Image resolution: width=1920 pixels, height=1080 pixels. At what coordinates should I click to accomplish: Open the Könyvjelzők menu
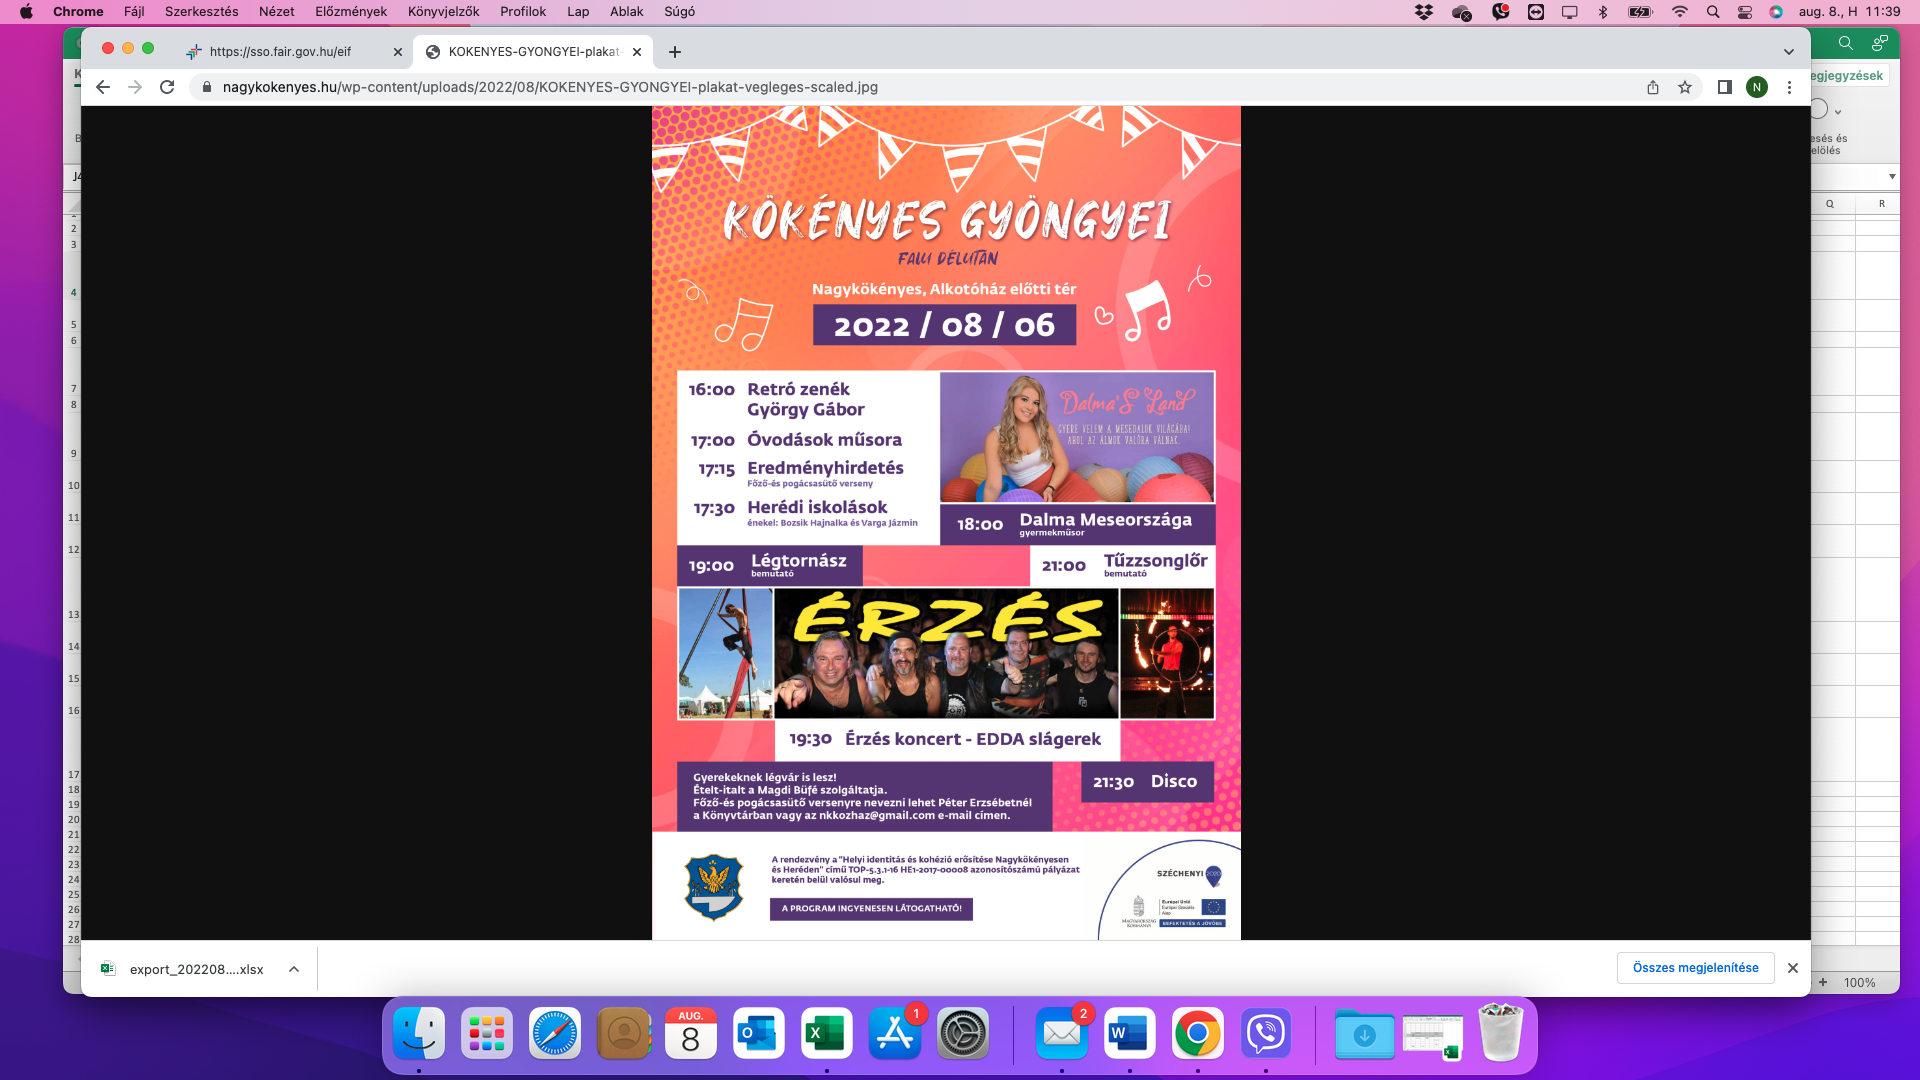(443, 11)
